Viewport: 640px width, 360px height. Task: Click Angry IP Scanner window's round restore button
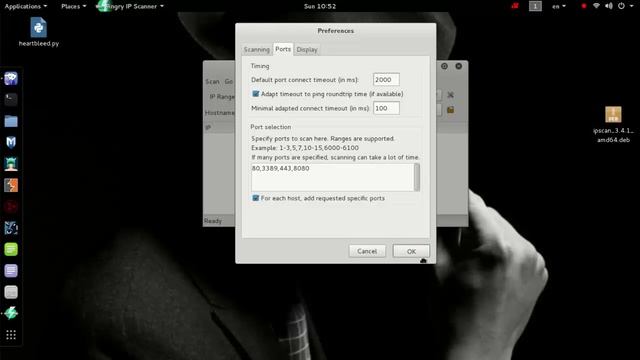coord(444,66)
